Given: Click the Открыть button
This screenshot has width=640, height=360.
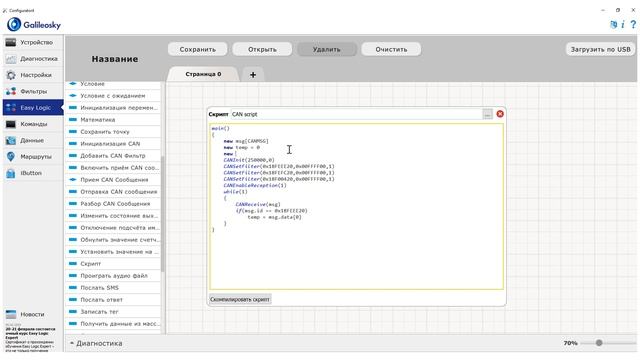Looking at the screenshot, I should 262,49.
